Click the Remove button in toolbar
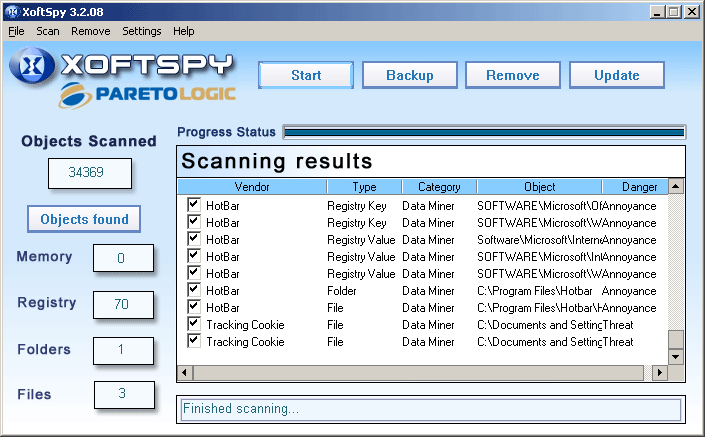Viewport: 705px width, 437px height. pos(513,75)
